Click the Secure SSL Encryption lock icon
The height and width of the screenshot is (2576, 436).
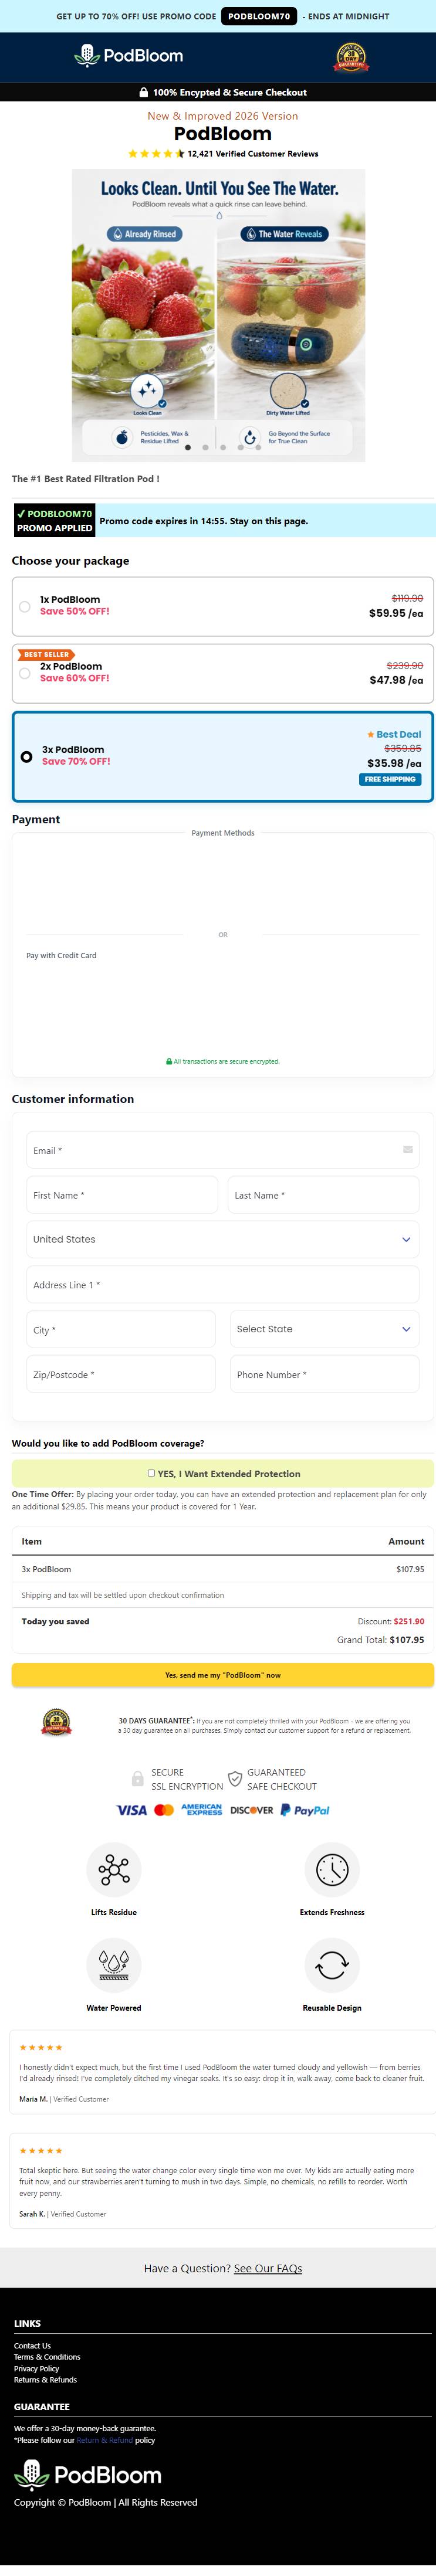pos(138,1779)
